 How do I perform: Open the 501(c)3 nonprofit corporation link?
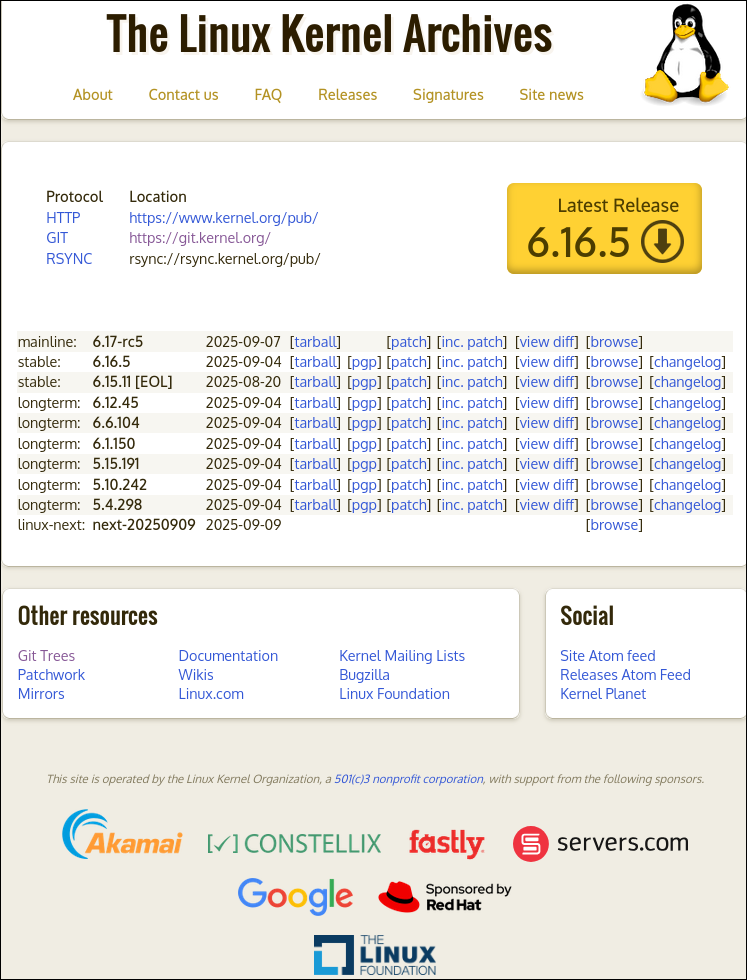pos(409,779)
